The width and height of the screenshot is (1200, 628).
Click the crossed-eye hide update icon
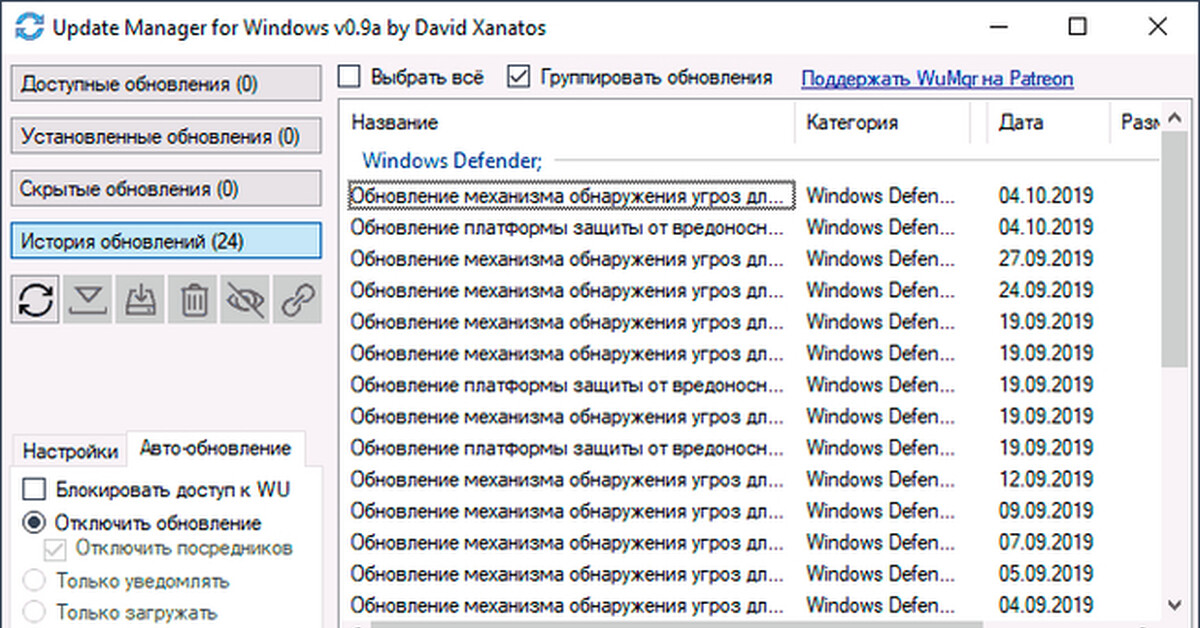(246, 300)
